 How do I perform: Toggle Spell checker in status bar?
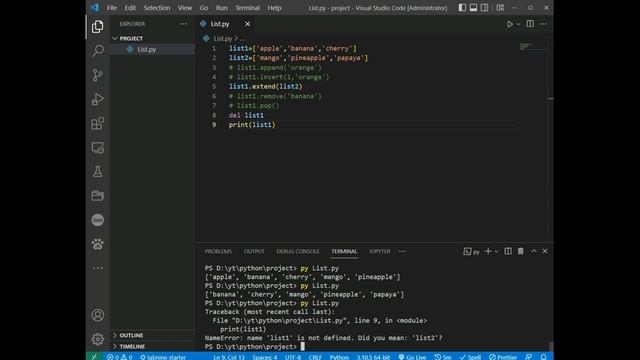pyautogui.click(x=470, y=357)
